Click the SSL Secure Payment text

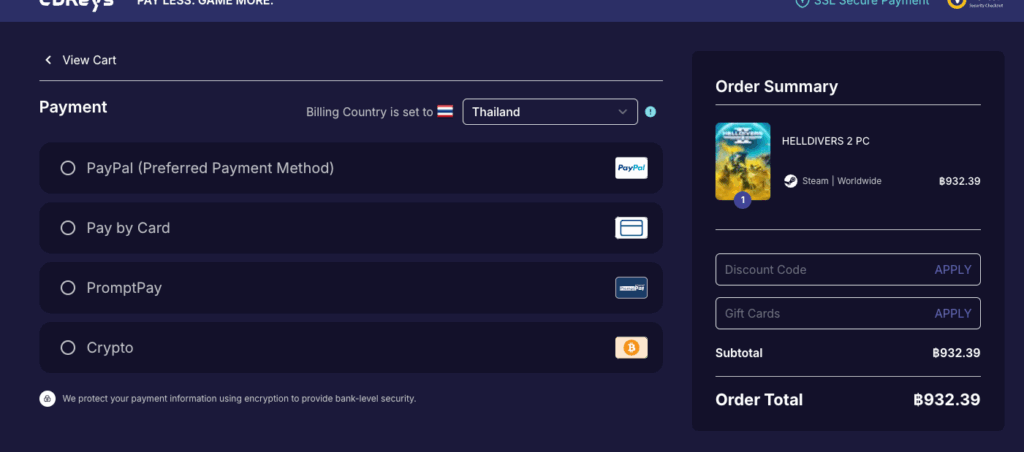point(871,2)
